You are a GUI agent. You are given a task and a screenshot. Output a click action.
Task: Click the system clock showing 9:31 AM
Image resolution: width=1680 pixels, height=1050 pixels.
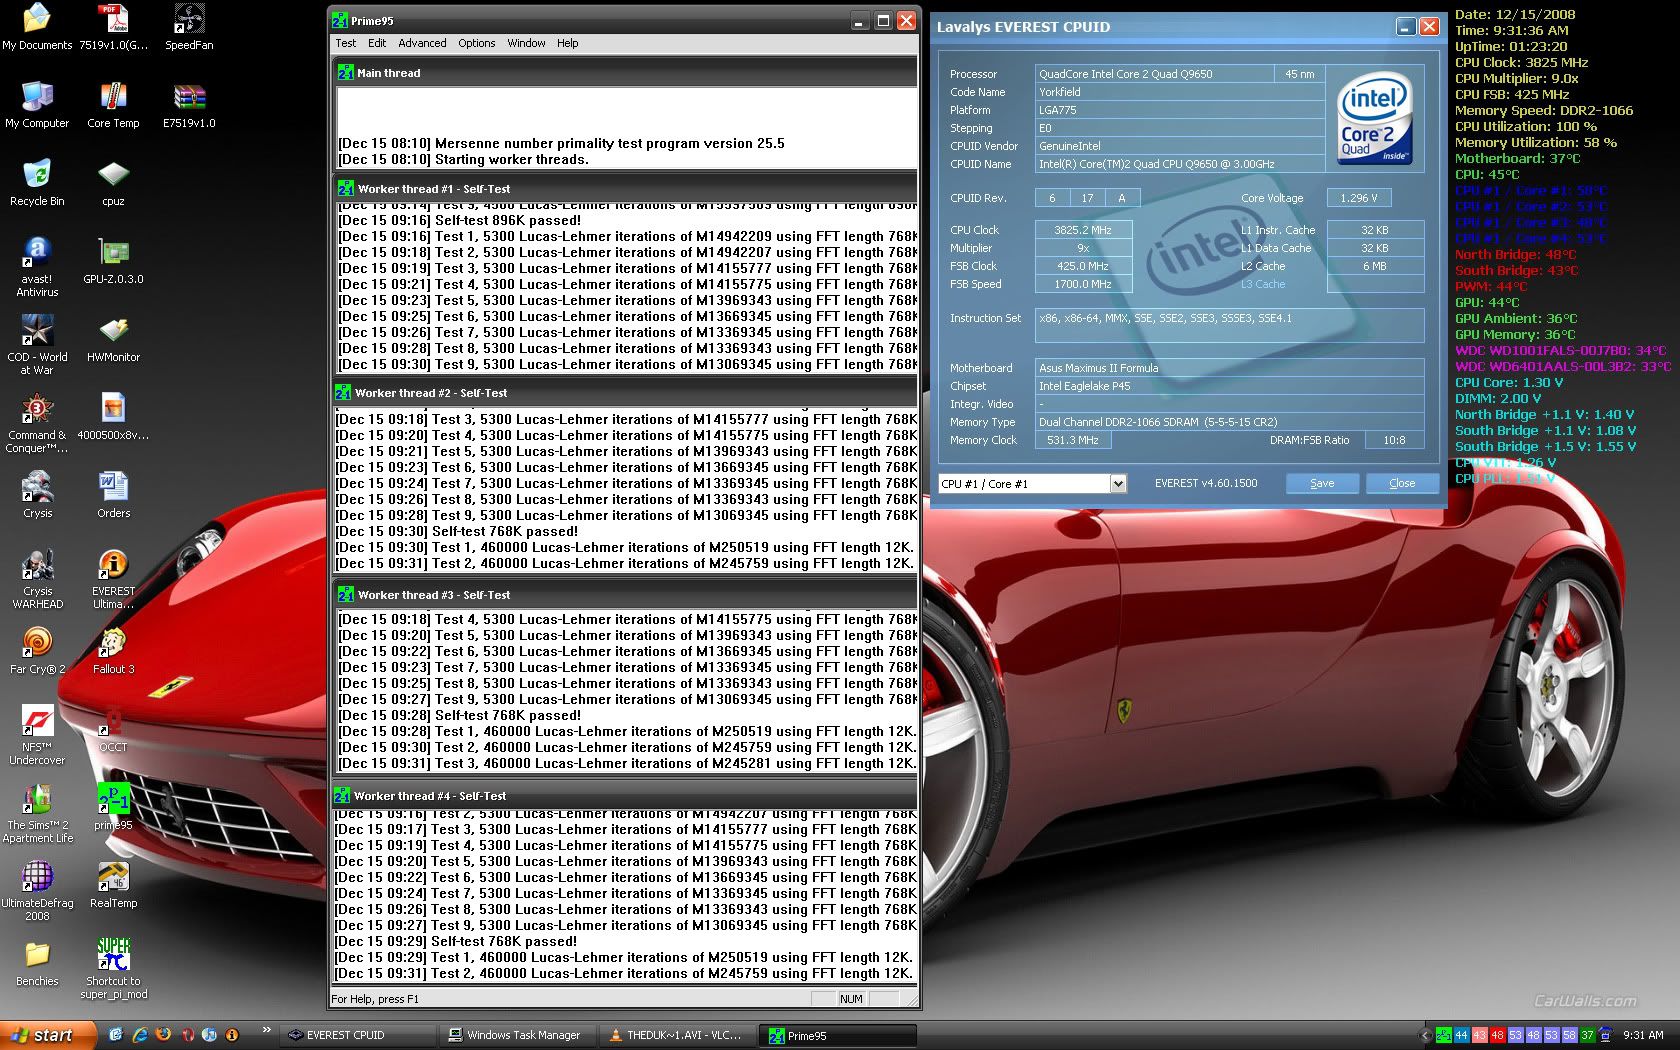1644,1035
